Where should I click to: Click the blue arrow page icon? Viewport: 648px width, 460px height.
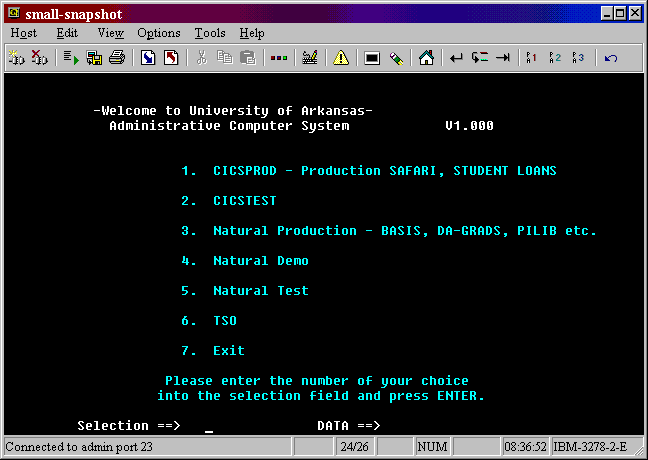148,57
